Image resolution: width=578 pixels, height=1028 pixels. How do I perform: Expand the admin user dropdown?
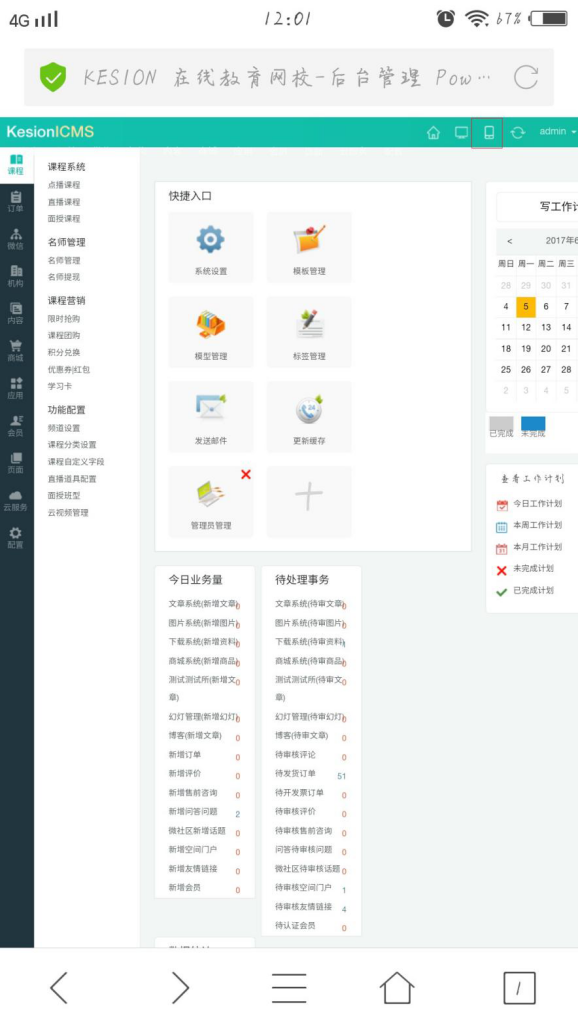(x=557, y=132)
